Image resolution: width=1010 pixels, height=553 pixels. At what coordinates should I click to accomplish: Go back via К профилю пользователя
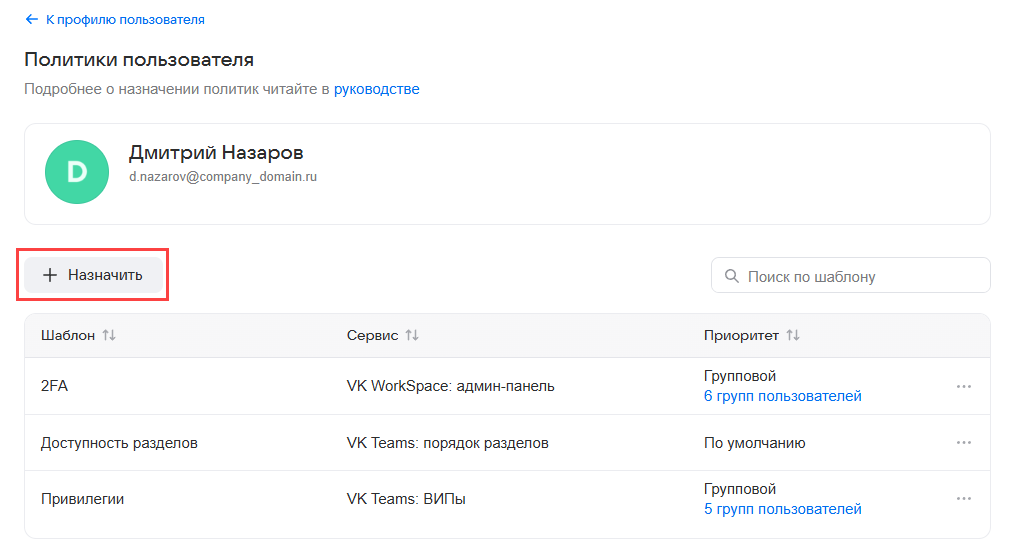click(125, 19)
